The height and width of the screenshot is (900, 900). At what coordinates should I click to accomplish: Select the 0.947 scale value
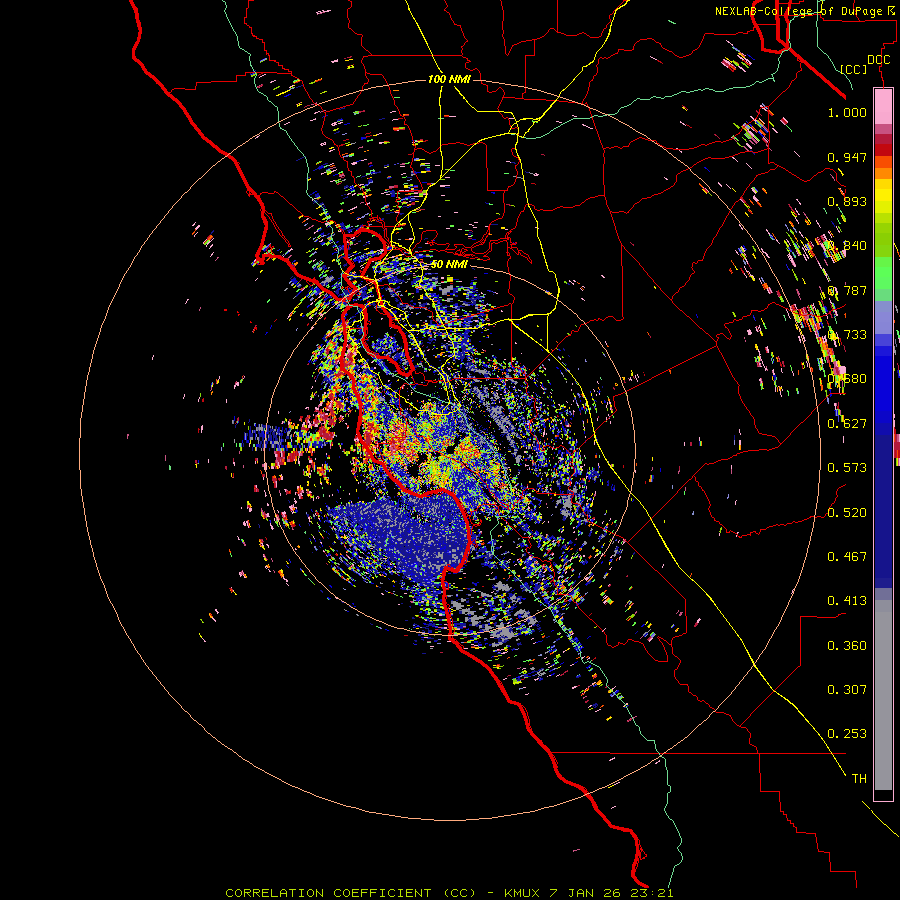[847, 157]
